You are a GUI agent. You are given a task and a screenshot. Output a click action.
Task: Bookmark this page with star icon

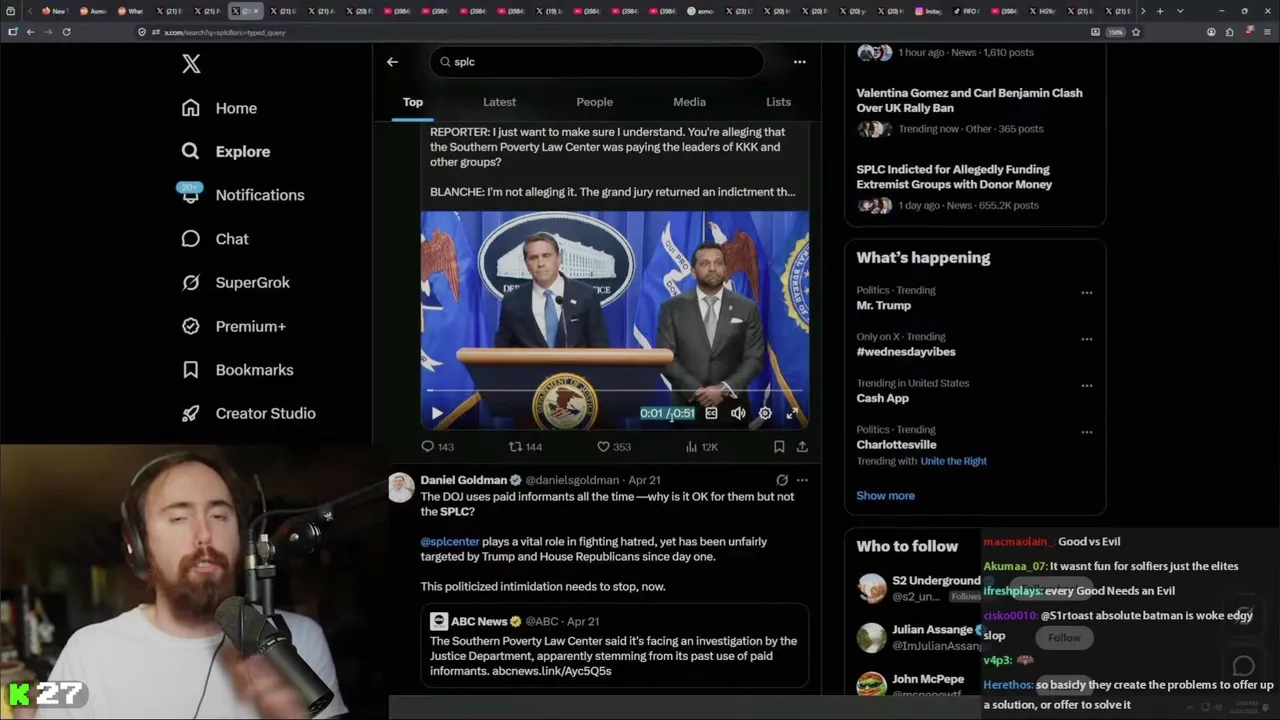coord(1136,32)
